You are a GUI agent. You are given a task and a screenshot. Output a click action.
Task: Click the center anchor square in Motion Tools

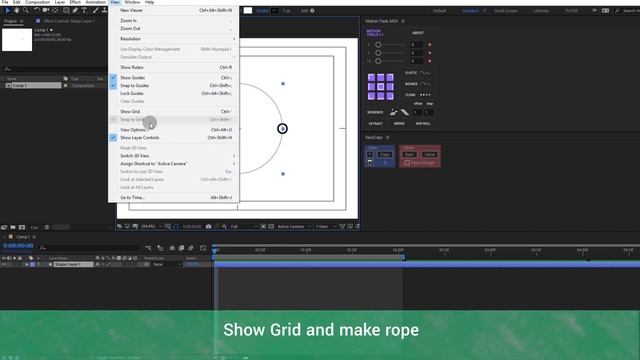click(380, 87)
